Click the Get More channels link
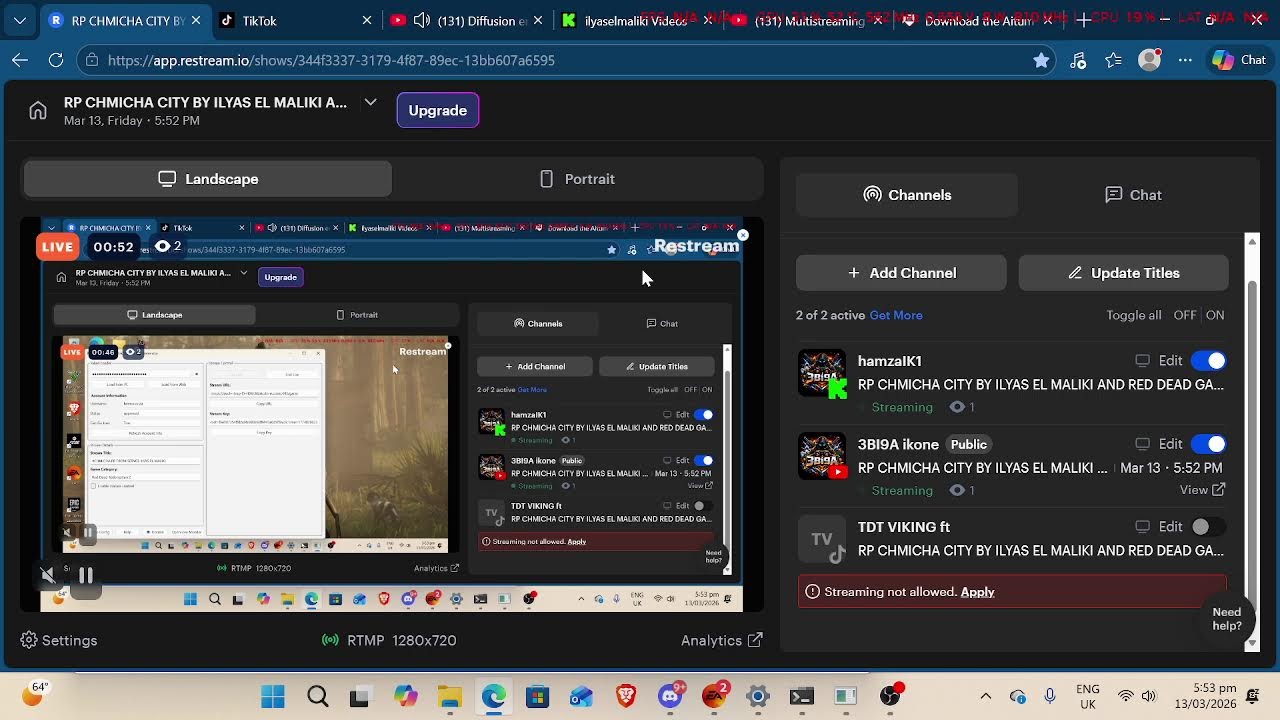The width and height of the screenshot is (1280, 720). 896,315
